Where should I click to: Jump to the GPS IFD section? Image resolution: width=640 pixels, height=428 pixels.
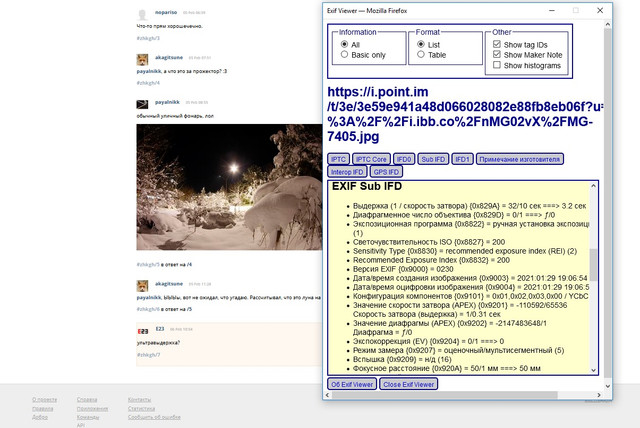[386, 172]
